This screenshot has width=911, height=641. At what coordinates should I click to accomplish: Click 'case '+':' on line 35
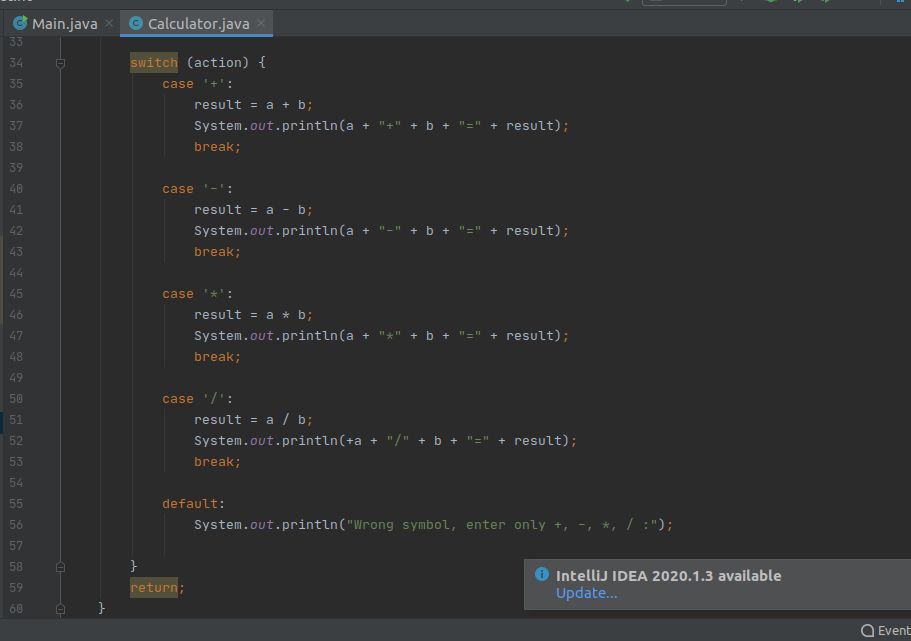198,84
